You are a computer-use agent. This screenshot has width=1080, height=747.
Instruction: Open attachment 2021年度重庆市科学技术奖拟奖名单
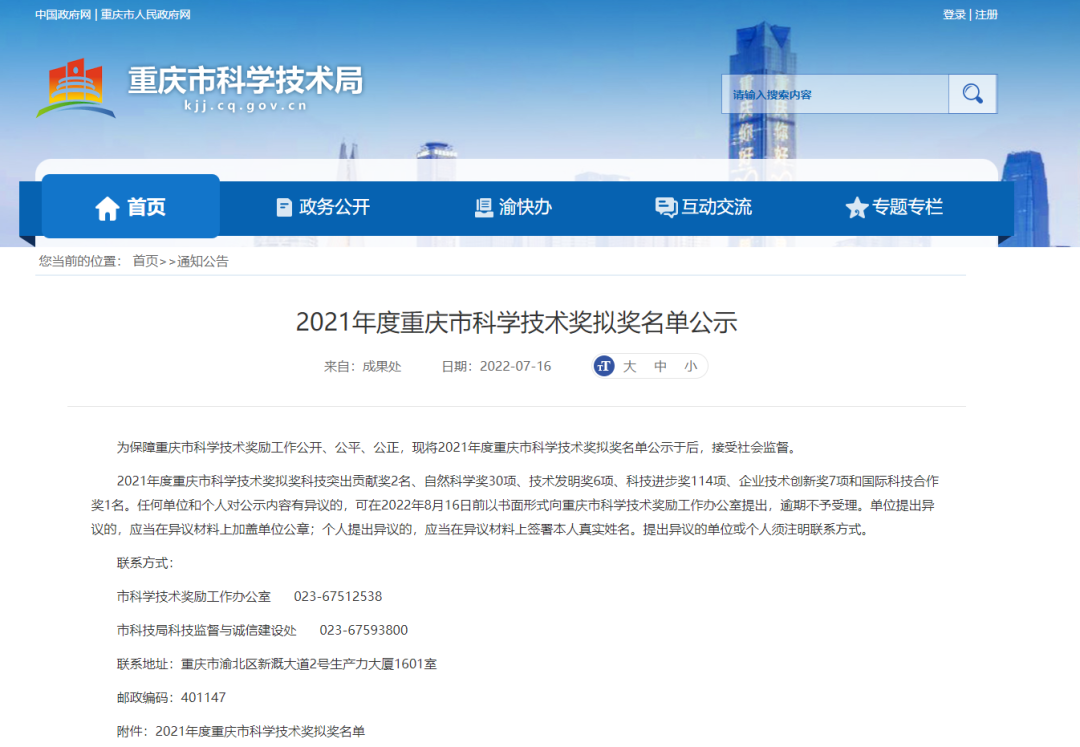coord(260,731)
